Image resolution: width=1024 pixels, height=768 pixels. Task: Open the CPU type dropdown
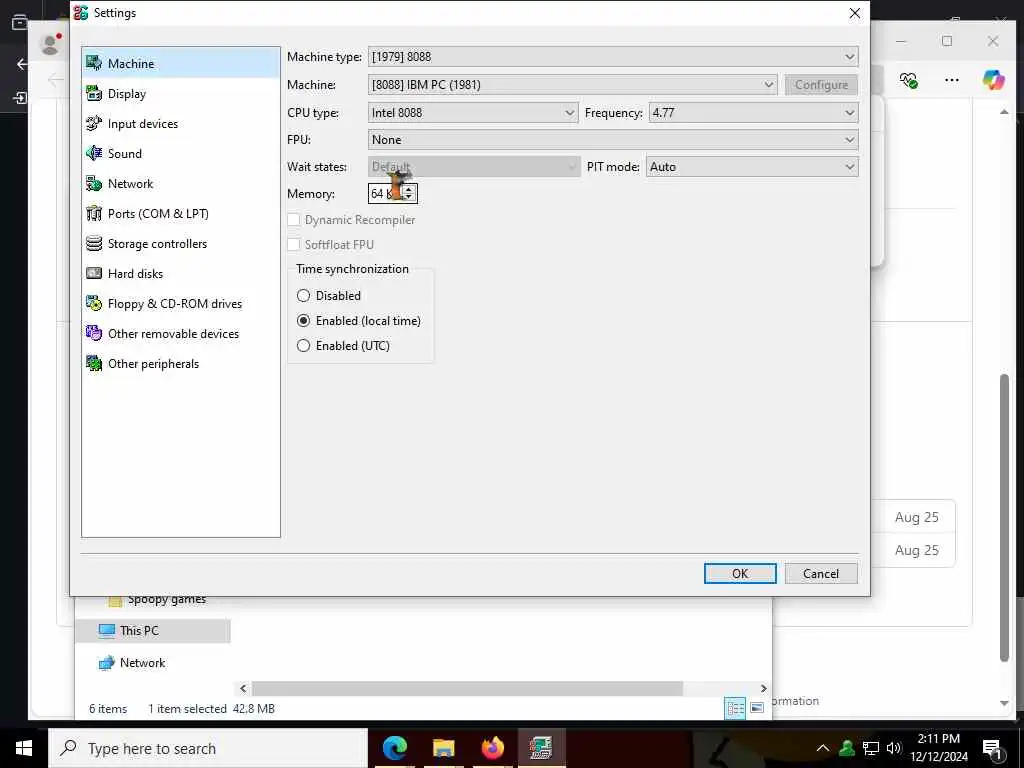[473, 113]
